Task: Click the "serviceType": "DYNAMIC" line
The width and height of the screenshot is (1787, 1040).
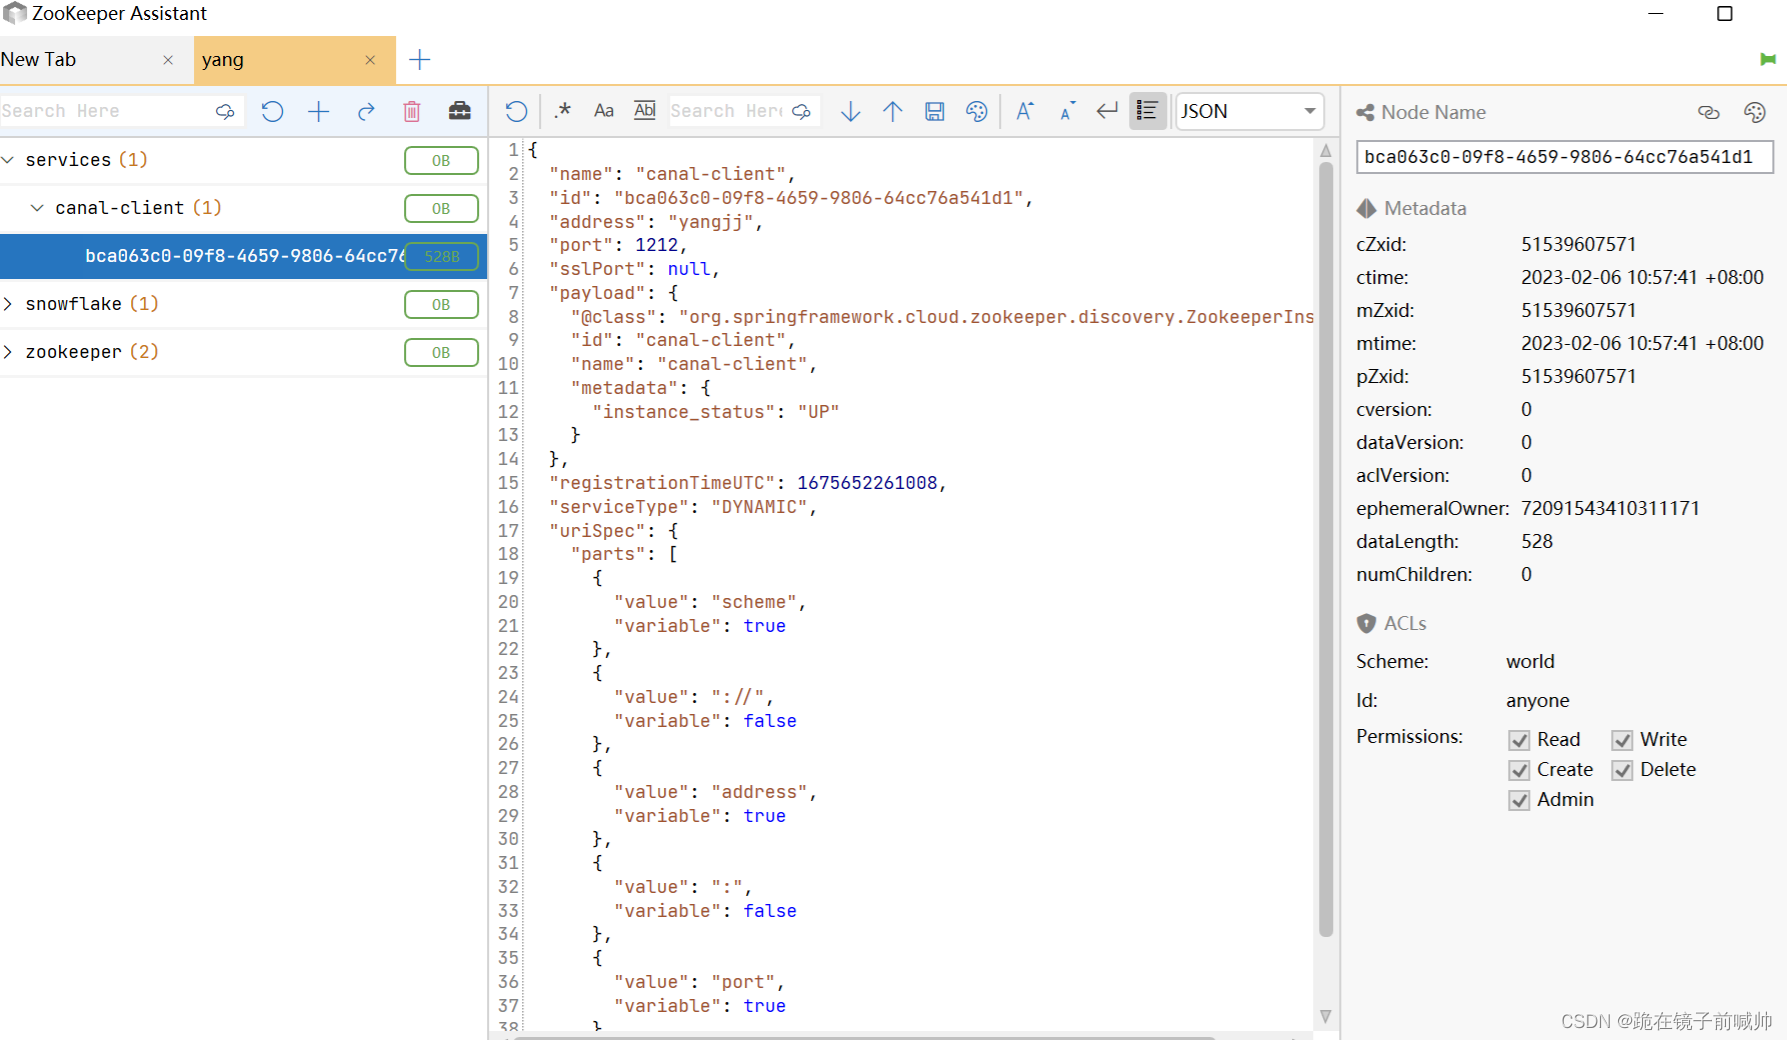Action: tap(682, 507)
